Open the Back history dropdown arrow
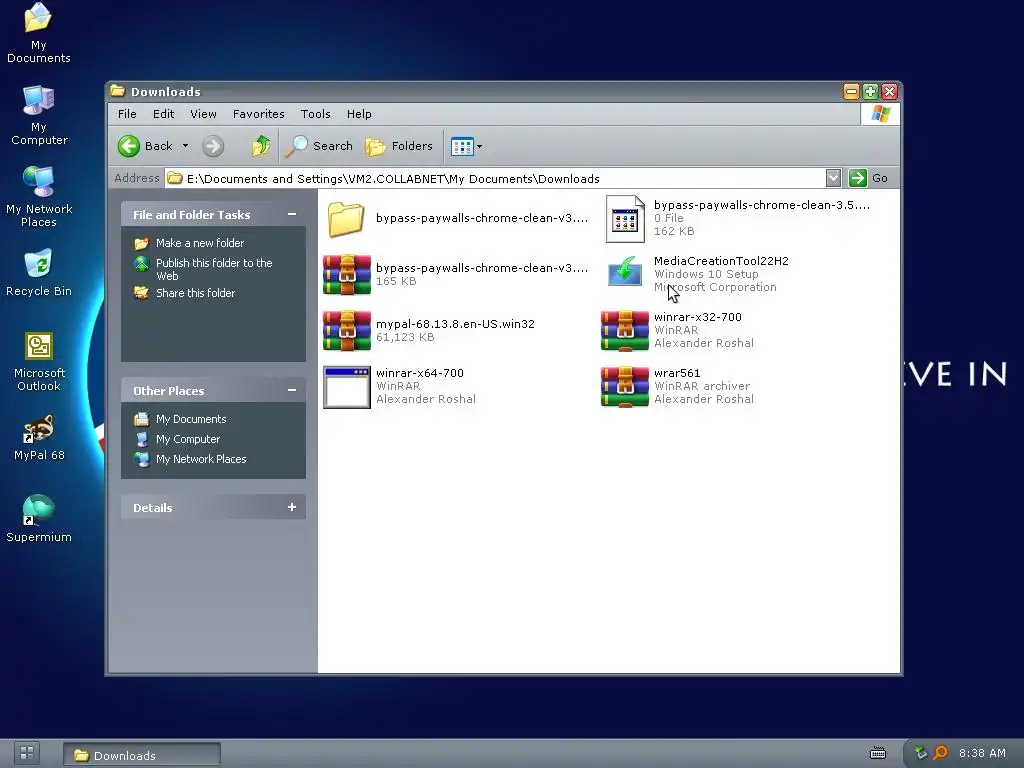 coord(185,146)
